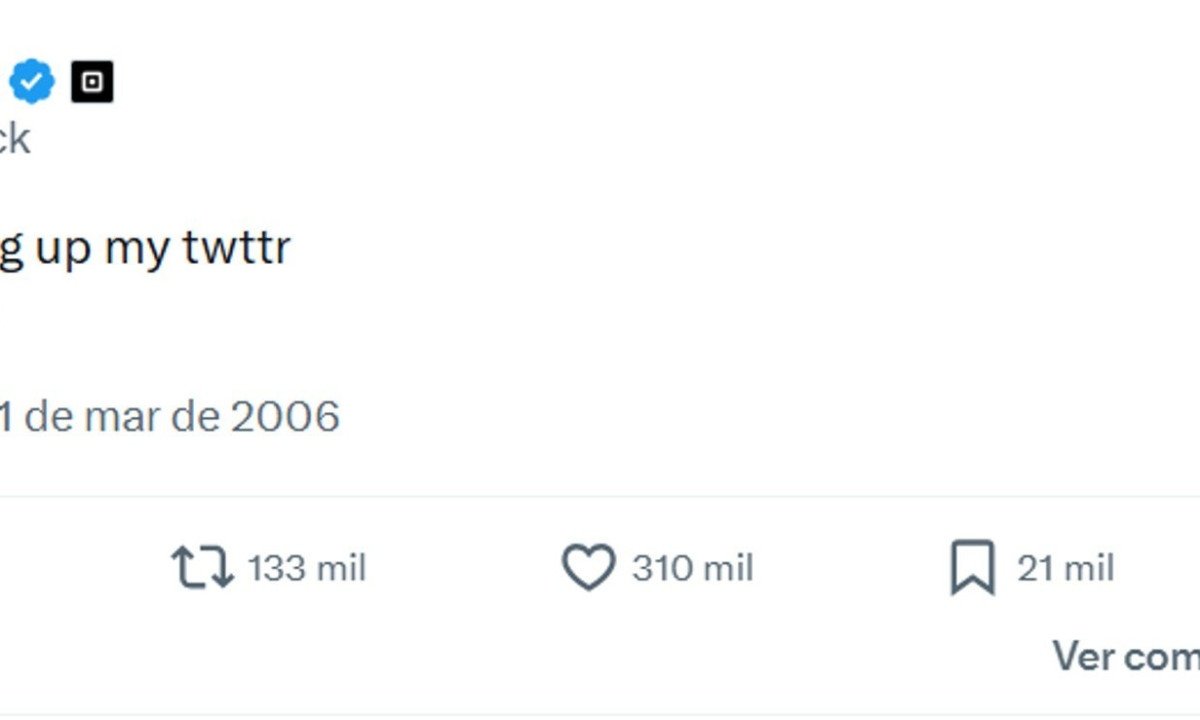Open the tweet's 'de mar de 2006' date link
The image size is (1200, 720).
tap(170, 416)
